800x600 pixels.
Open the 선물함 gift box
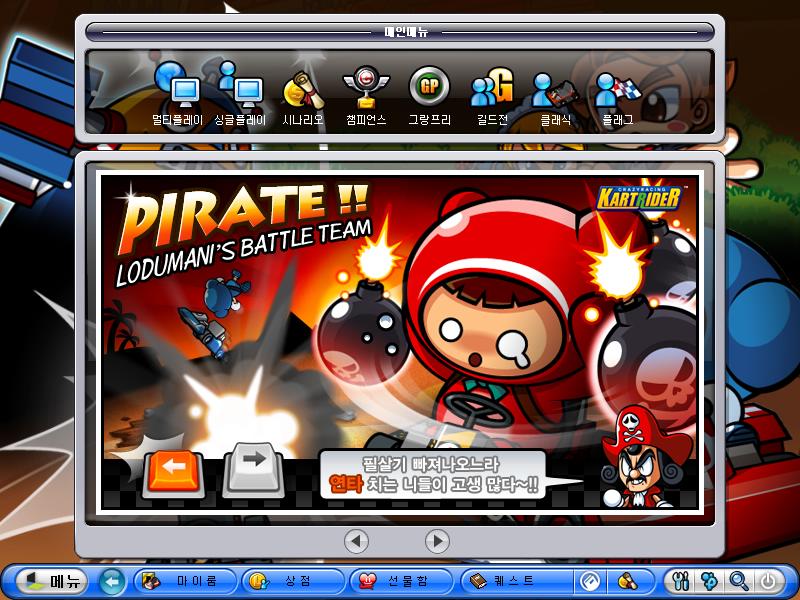(x=402, y=581)
